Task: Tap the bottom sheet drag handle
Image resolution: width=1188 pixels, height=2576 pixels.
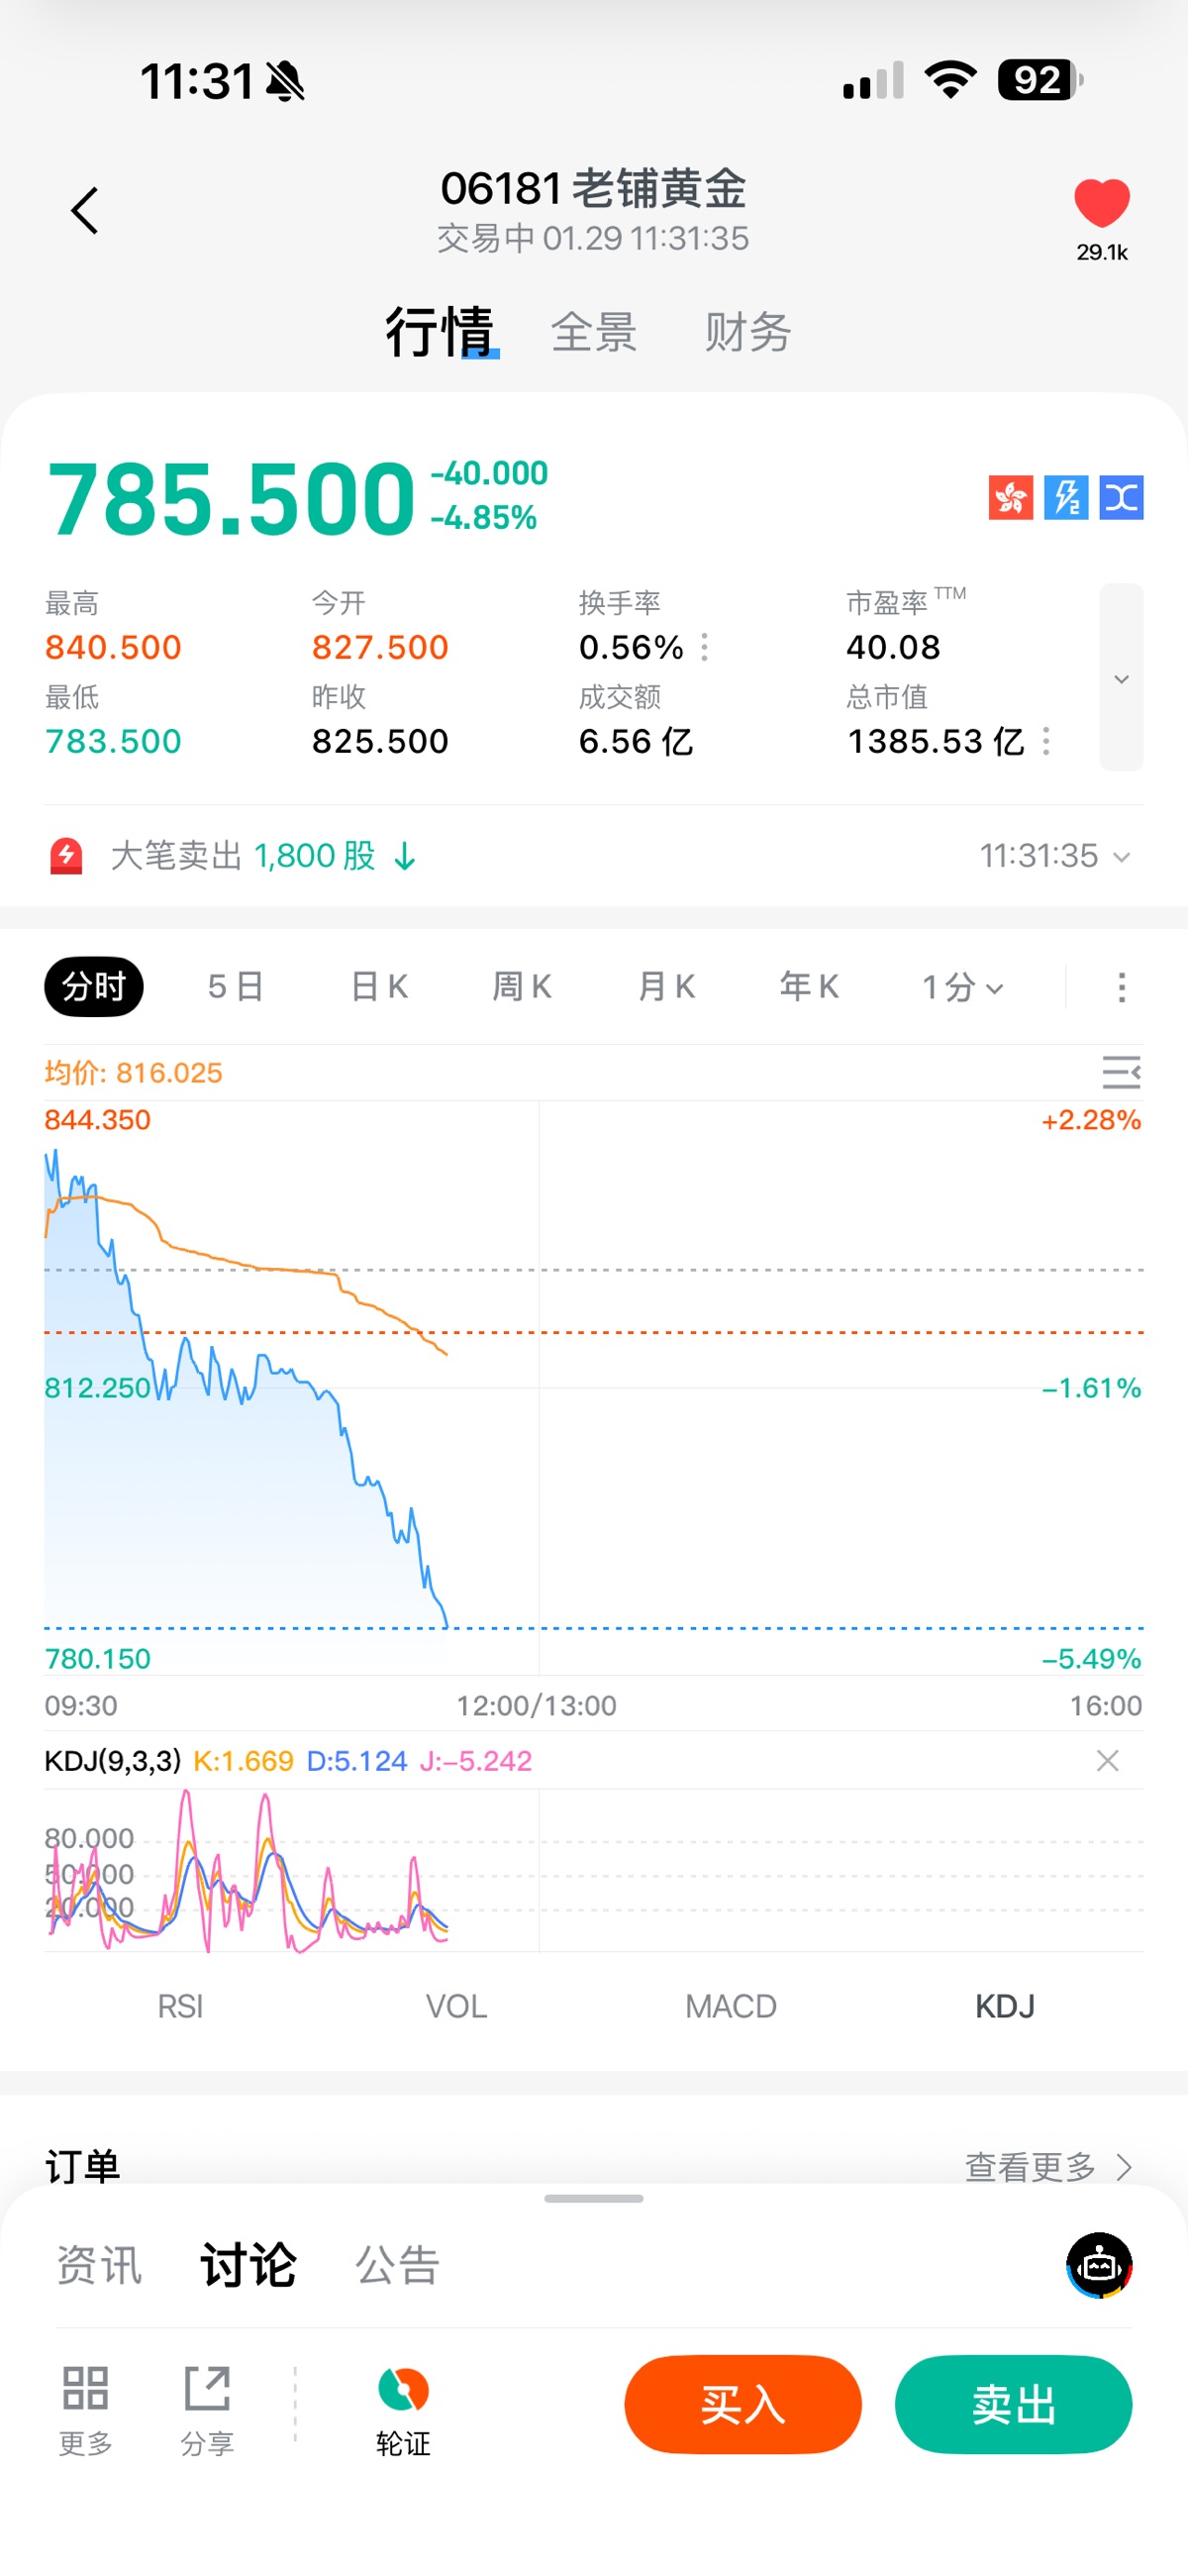Action: 593,2198
